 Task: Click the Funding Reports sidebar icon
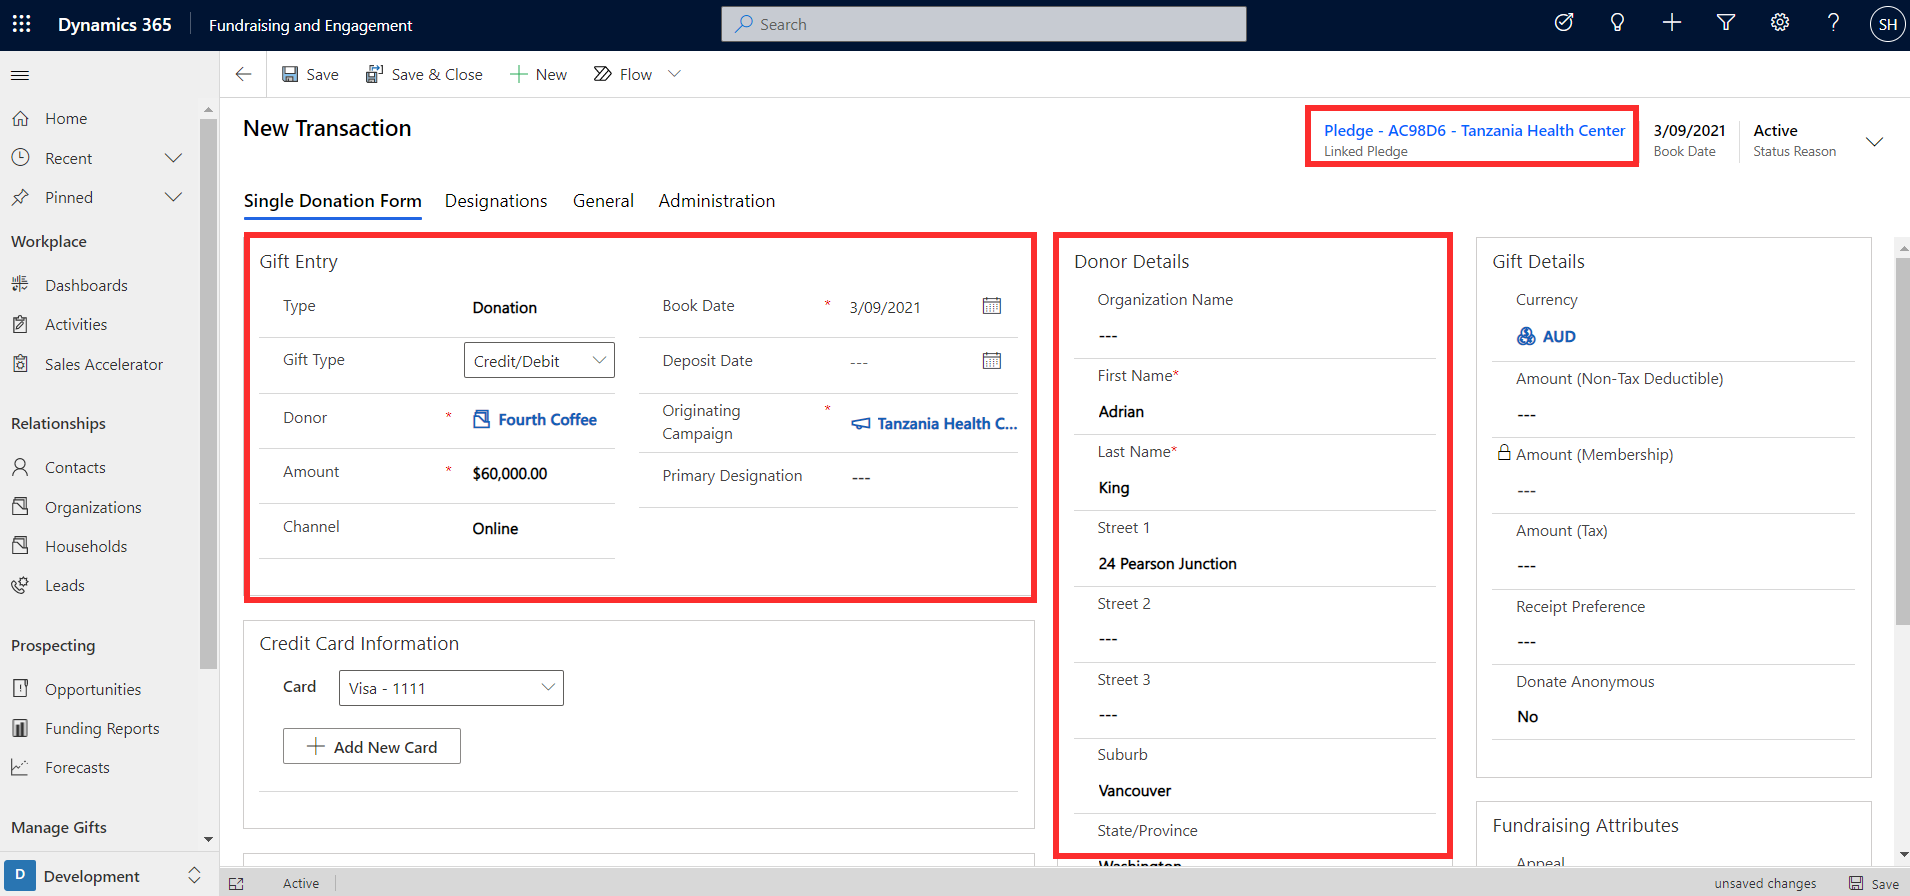pyautogui.click(x=20, y=728)
